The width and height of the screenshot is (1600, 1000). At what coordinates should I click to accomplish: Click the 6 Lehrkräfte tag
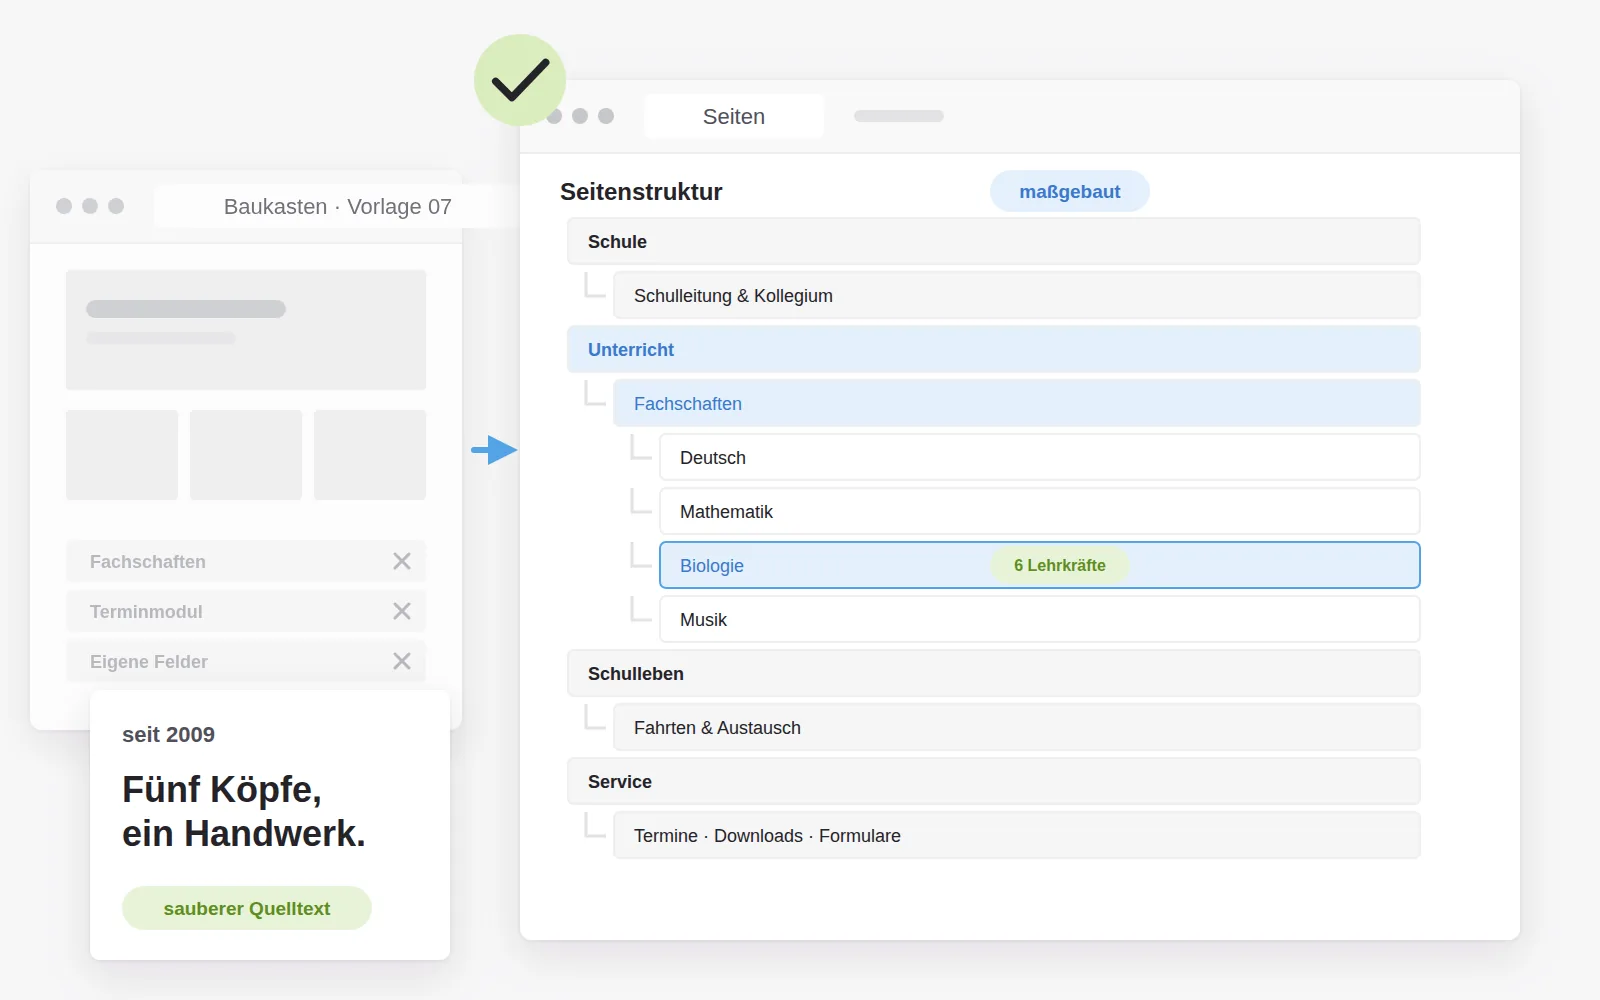tap(1060, 565)
